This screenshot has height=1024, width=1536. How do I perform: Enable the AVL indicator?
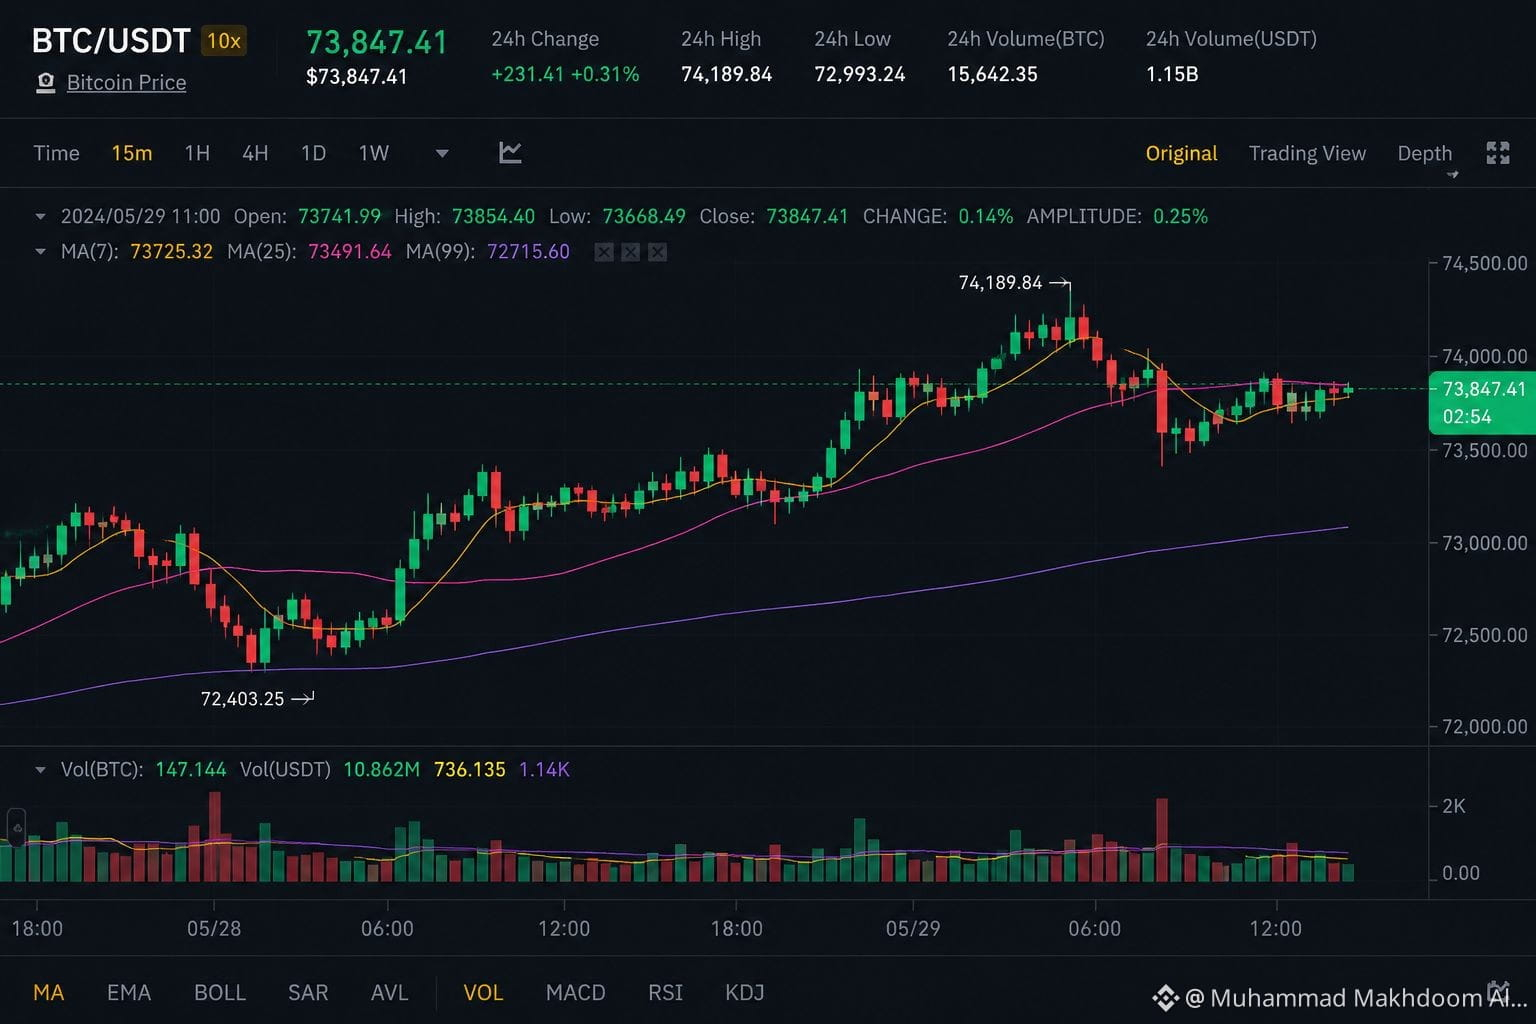point(389,992)
